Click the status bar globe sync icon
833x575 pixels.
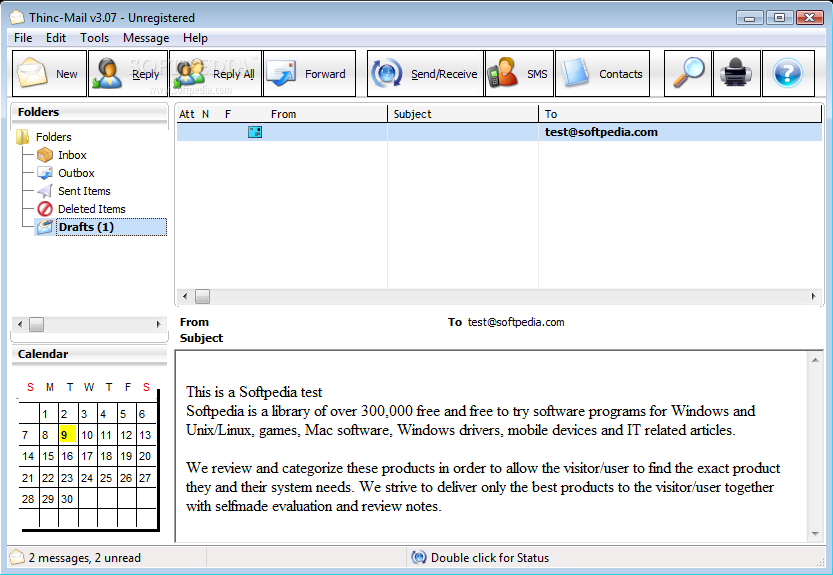coord(419,557)
